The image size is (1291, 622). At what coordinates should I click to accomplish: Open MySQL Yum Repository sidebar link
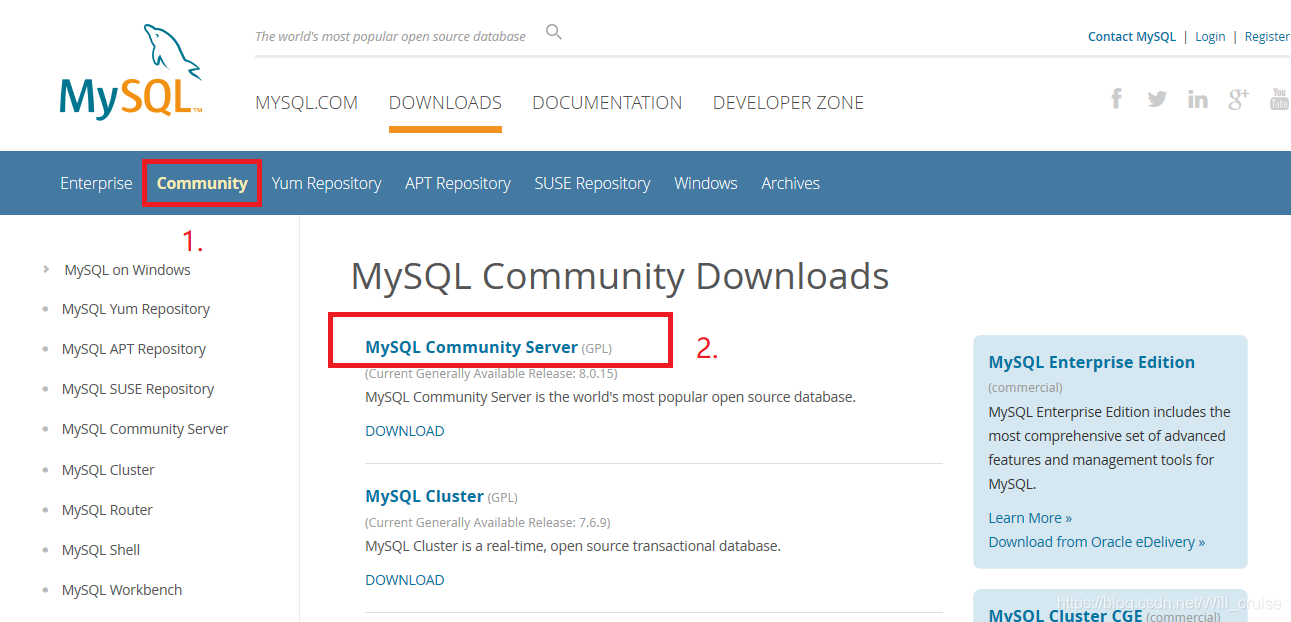pyautogui.click(x=136, y=309)
